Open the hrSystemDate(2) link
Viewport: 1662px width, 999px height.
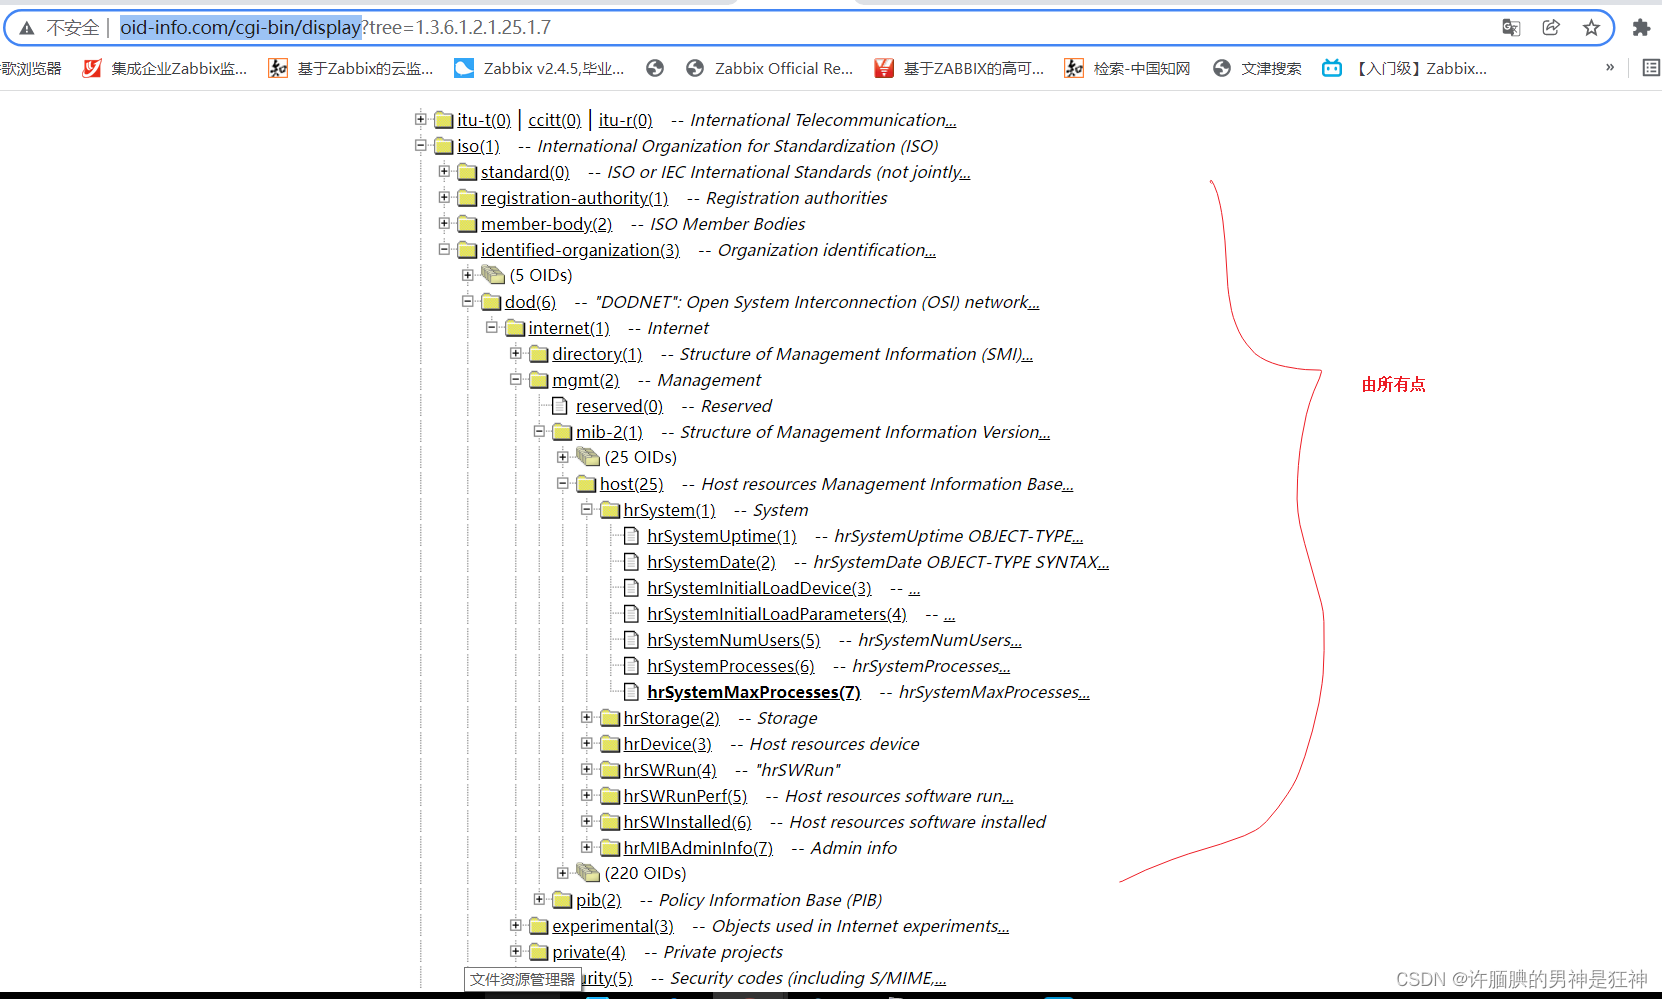711,562
